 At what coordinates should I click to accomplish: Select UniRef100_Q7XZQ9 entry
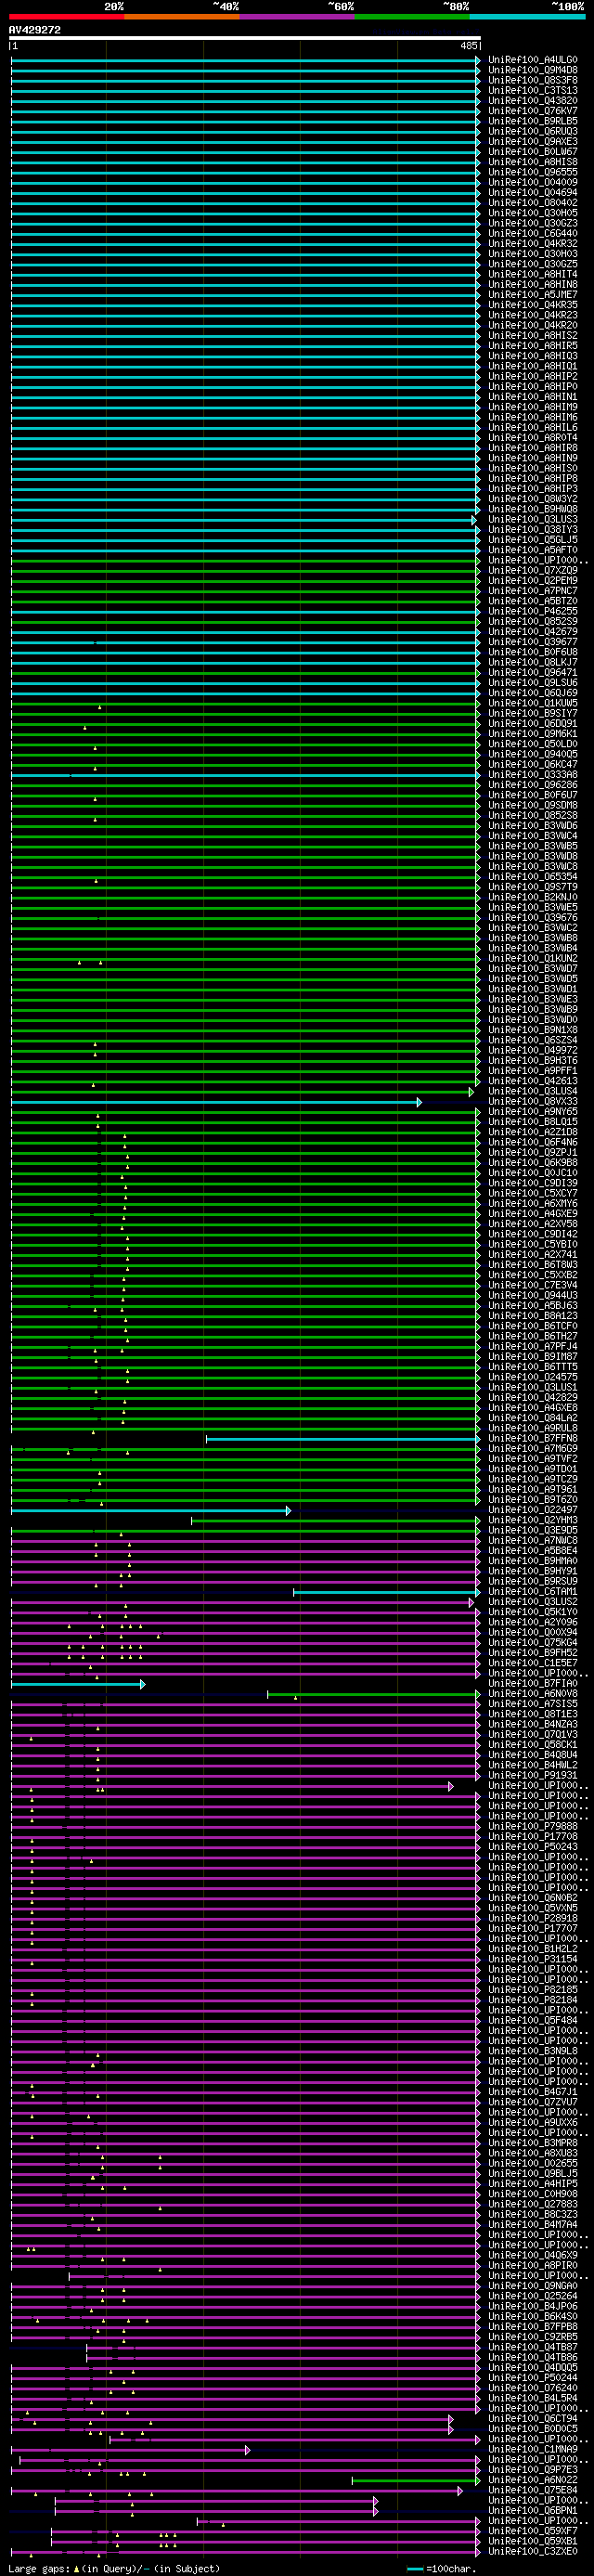[533, 571]
